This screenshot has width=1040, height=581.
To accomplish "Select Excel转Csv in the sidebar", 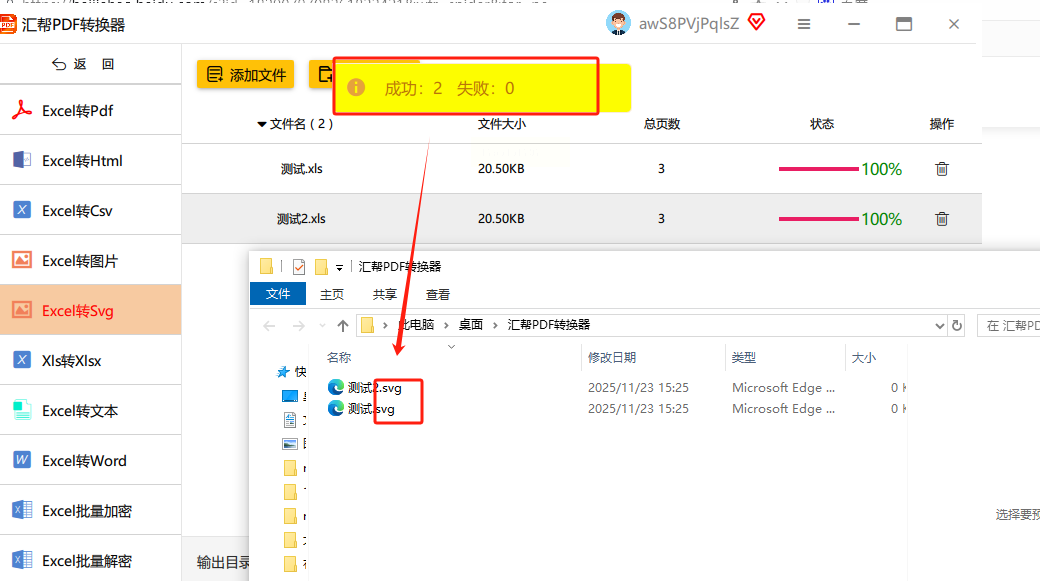I will pyautogui.click(x=90, y=210).
